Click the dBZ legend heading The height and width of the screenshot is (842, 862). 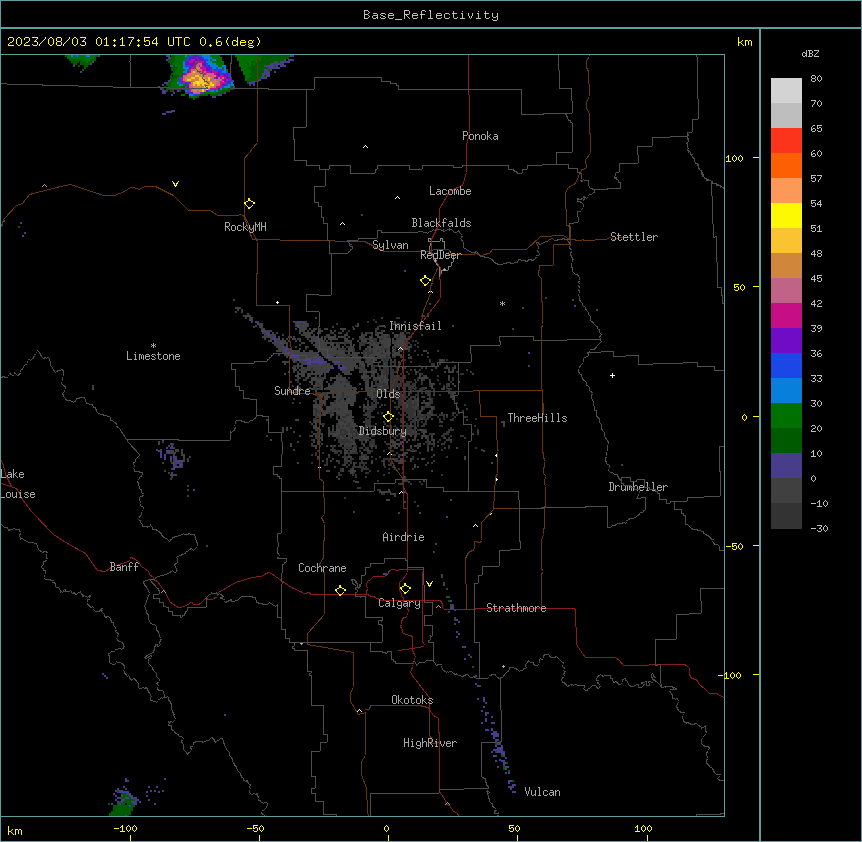(x=810, y=53)
